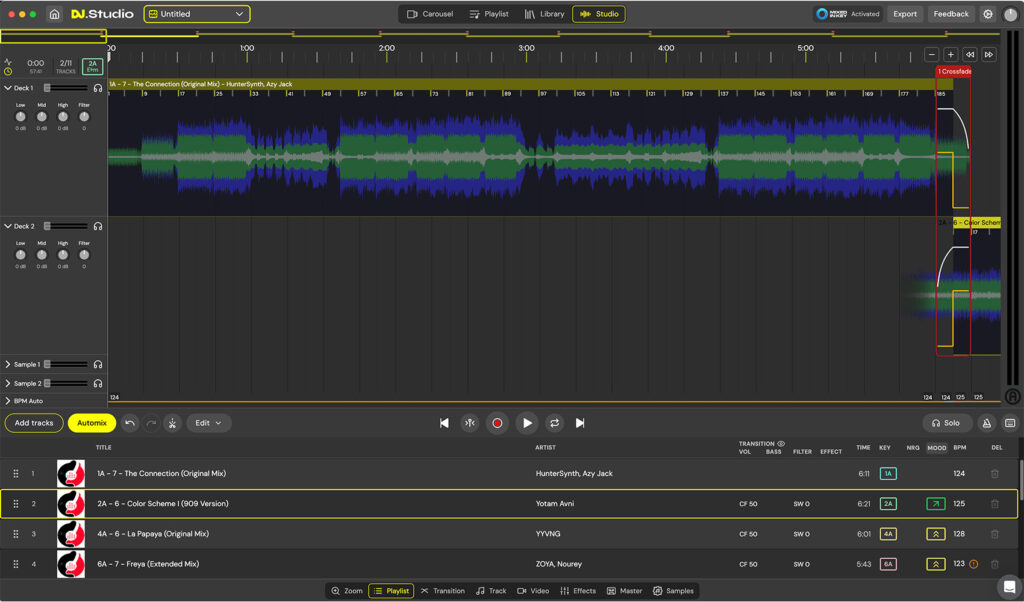
Task: Click the Export button
Action: click(x=904, y=14)
